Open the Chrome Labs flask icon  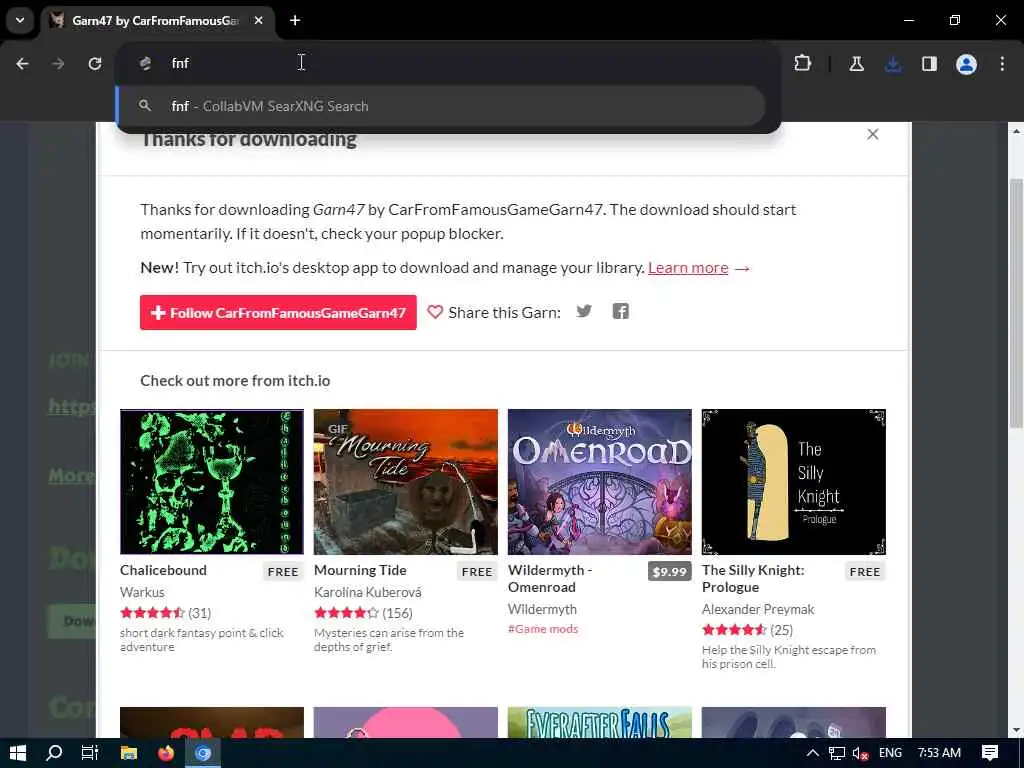(856, 63)
